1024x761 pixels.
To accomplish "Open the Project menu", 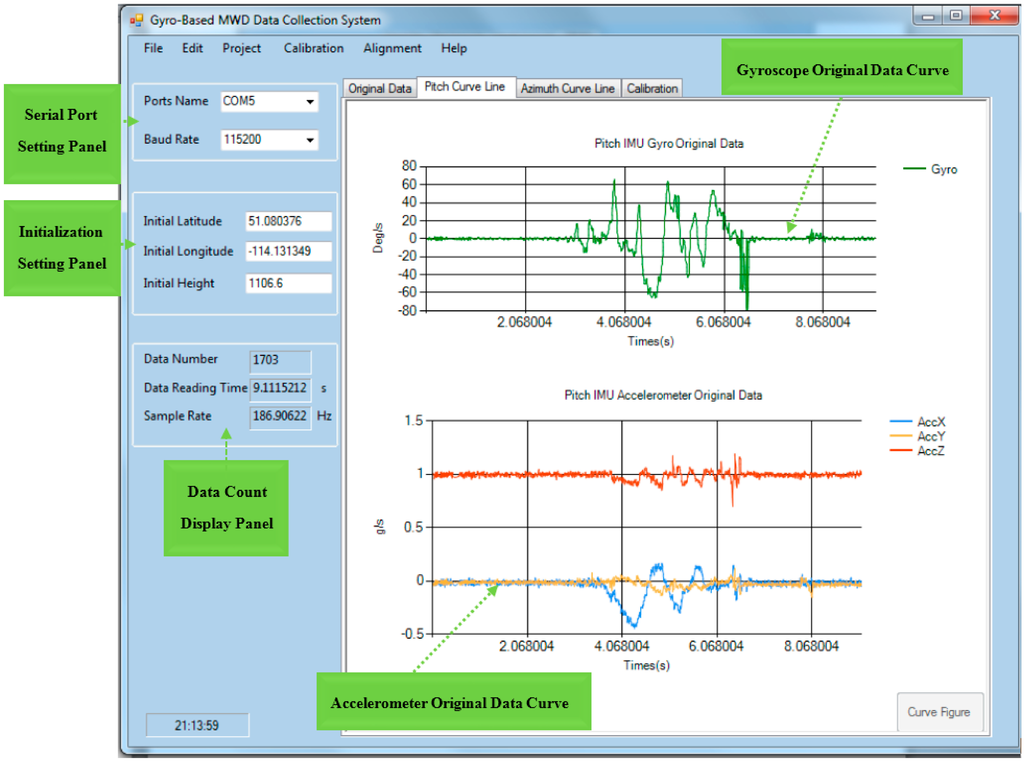I will coord(242,48).
